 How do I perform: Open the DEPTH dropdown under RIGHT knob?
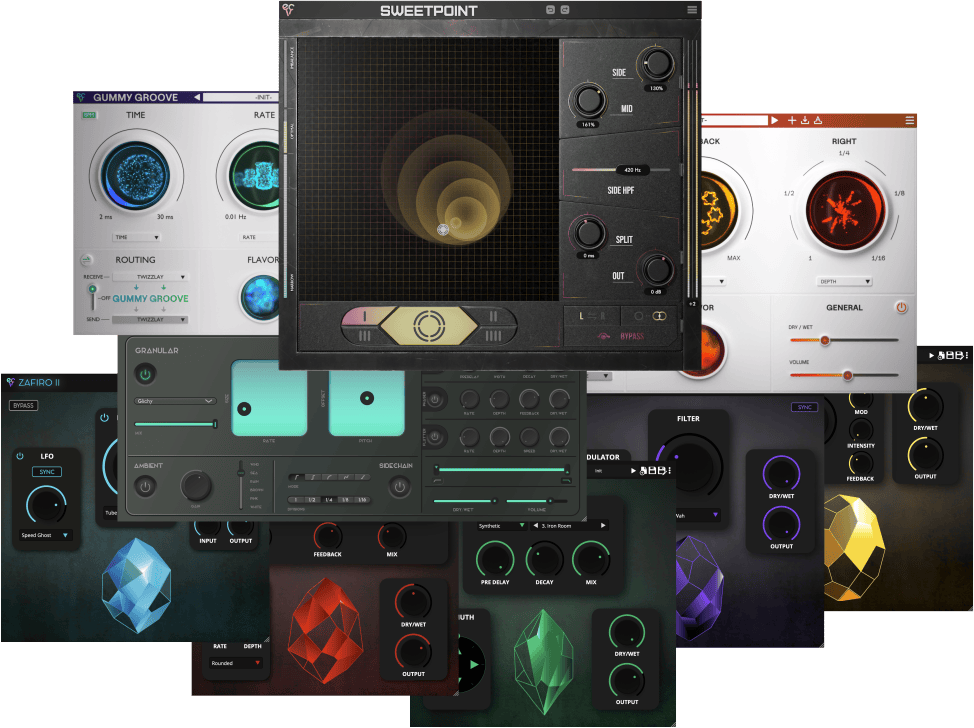pyautogui.click(x=844, y=281)
